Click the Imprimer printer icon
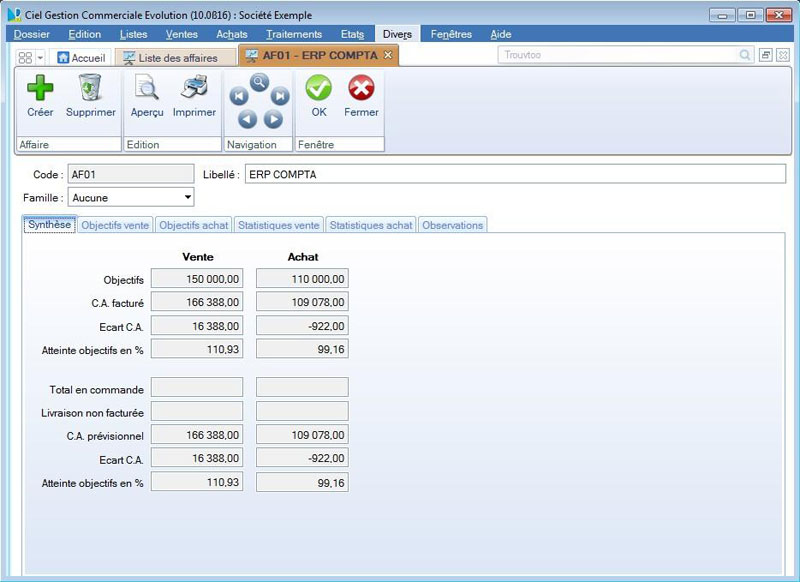This screenshot has width=800, height=582. 194,90
